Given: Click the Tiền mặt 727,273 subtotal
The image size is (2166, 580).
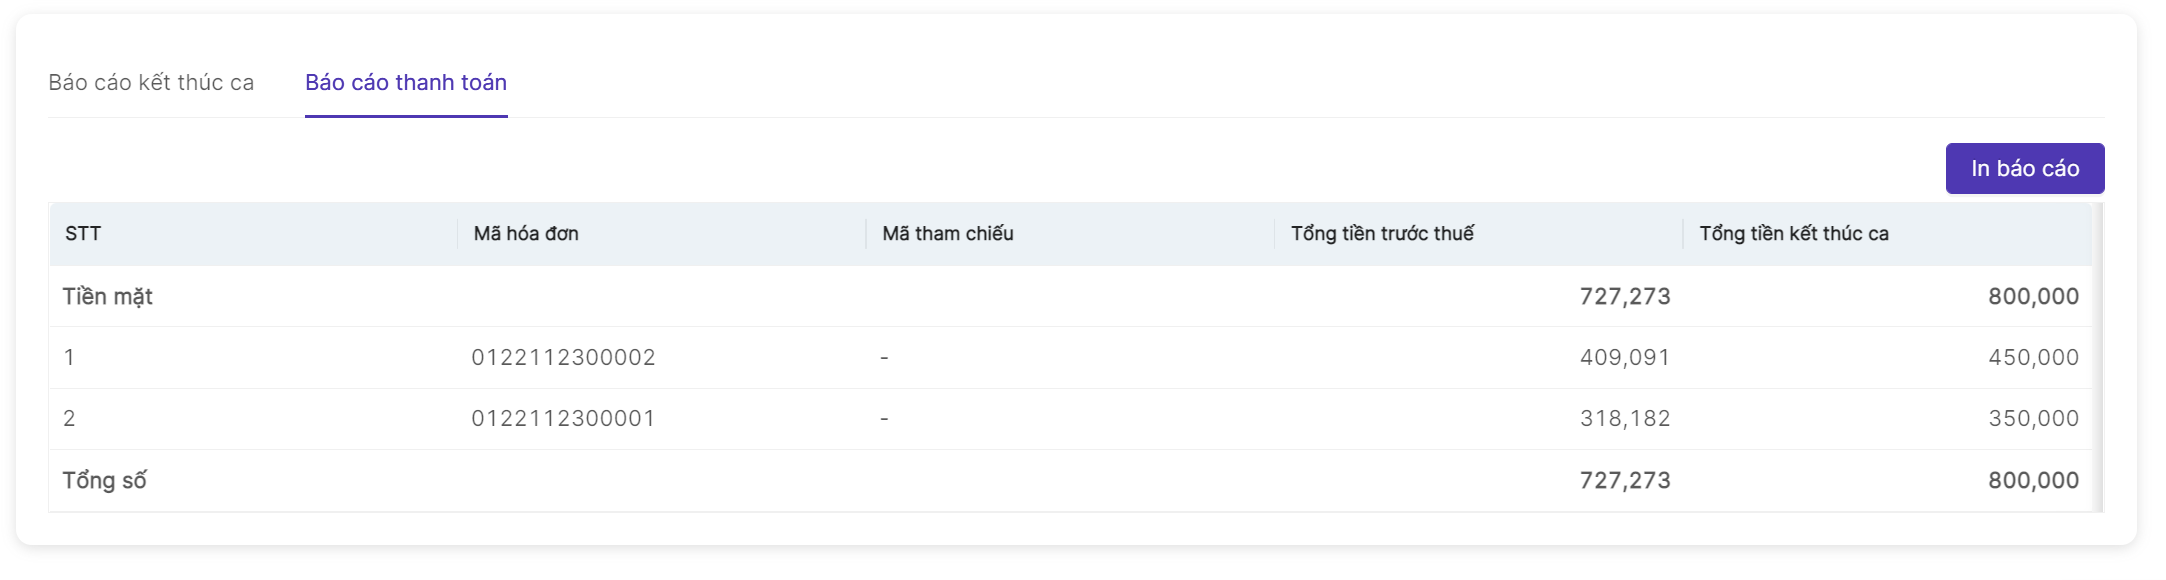Looking at the screenshot, I should point(1624,297).
